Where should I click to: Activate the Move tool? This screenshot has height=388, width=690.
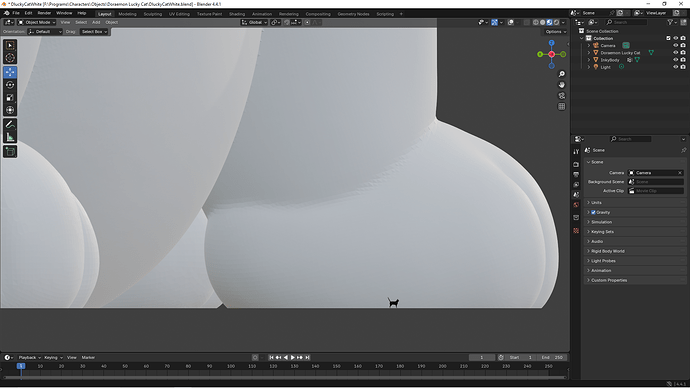click(10, 72)
